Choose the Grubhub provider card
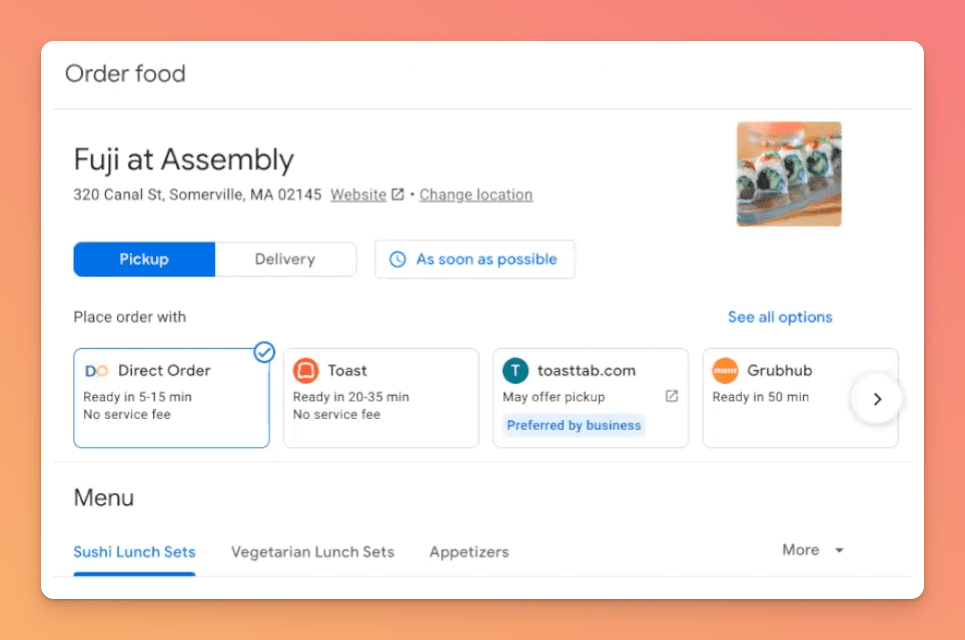Viewport: 965px width, 640px height. point(800,398)
